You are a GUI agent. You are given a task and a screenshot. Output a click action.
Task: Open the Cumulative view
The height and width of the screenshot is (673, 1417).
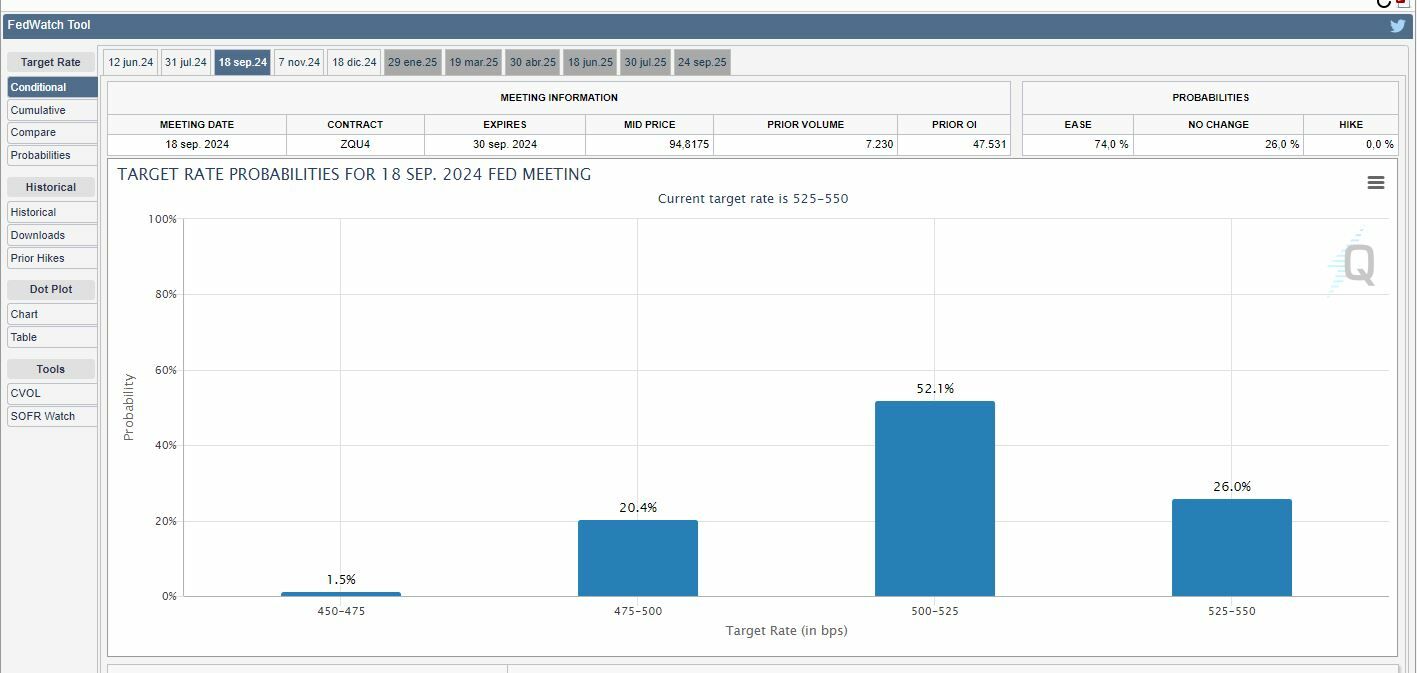52,110
